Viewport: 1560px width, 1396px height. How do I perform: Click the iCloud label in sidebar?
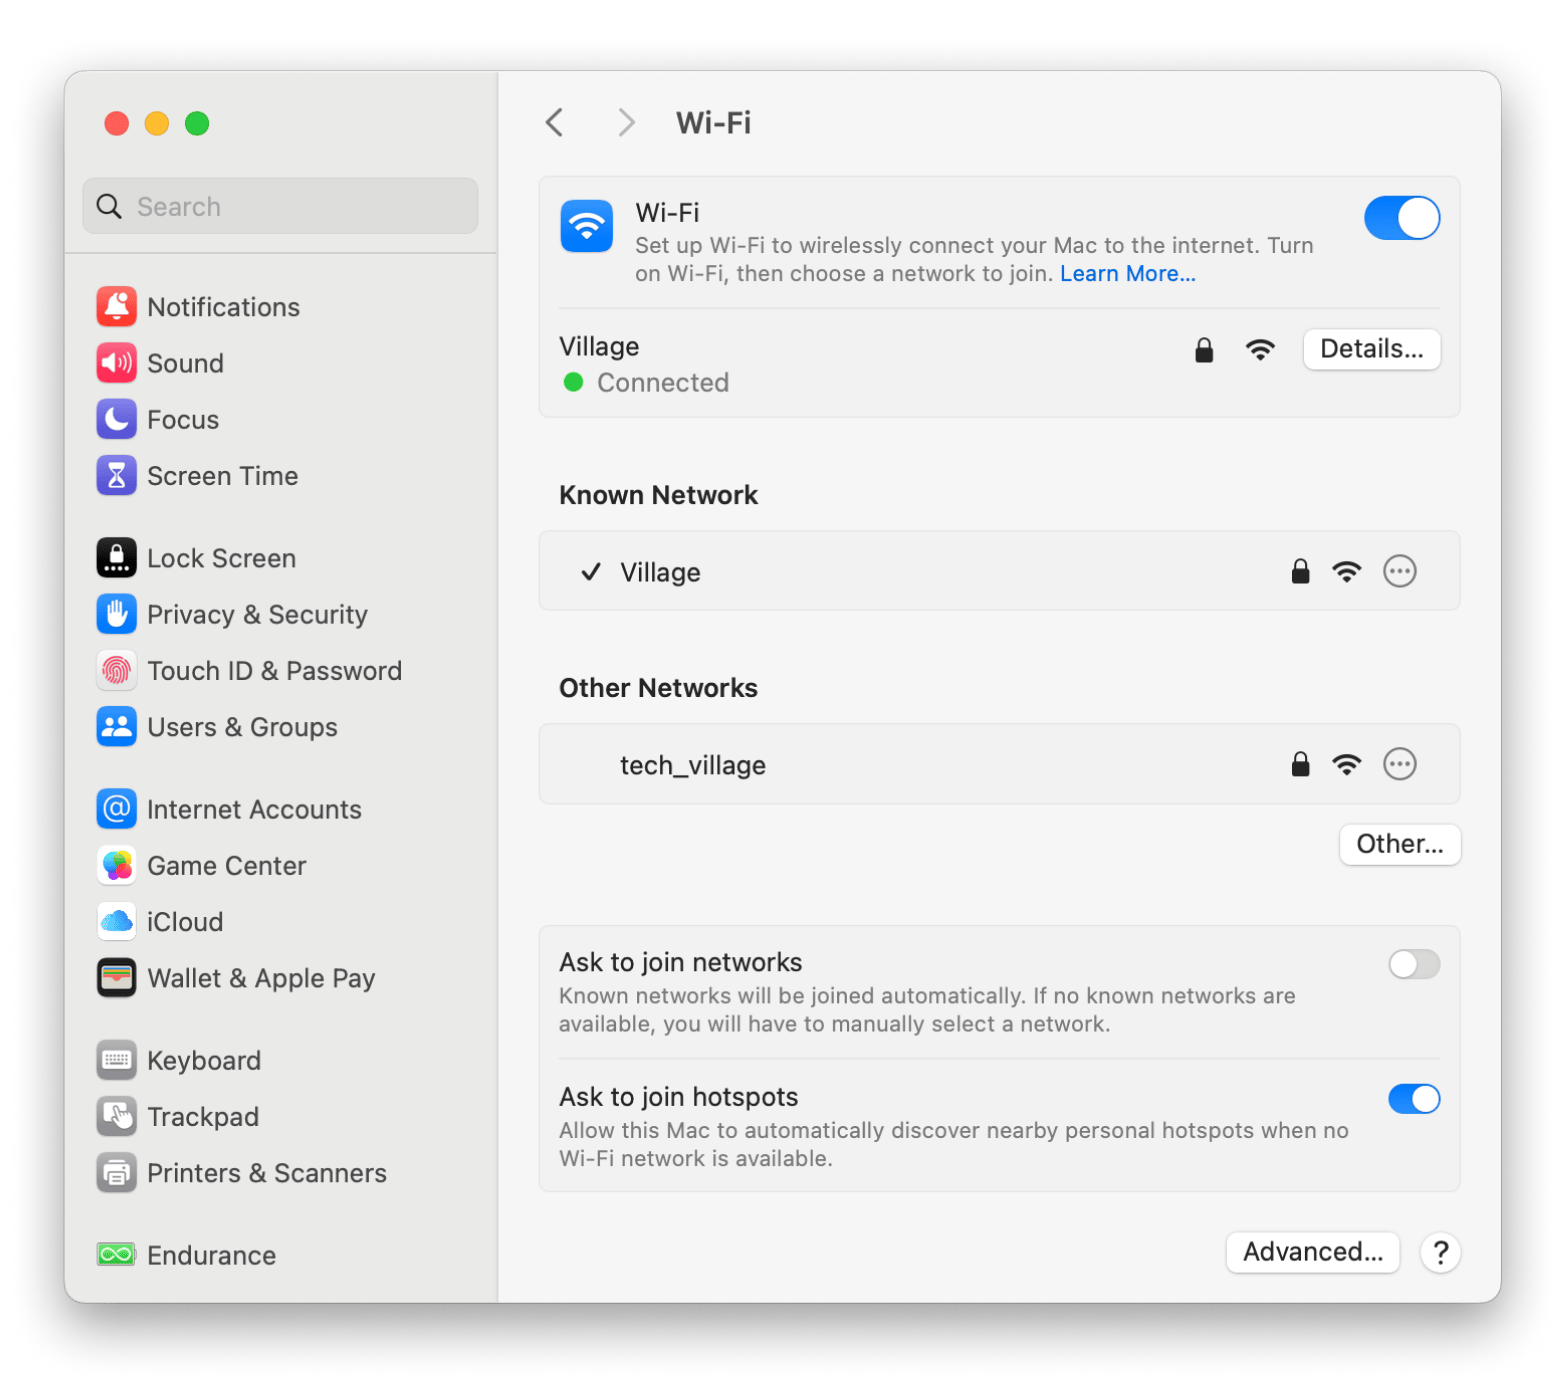click(185, 922)
